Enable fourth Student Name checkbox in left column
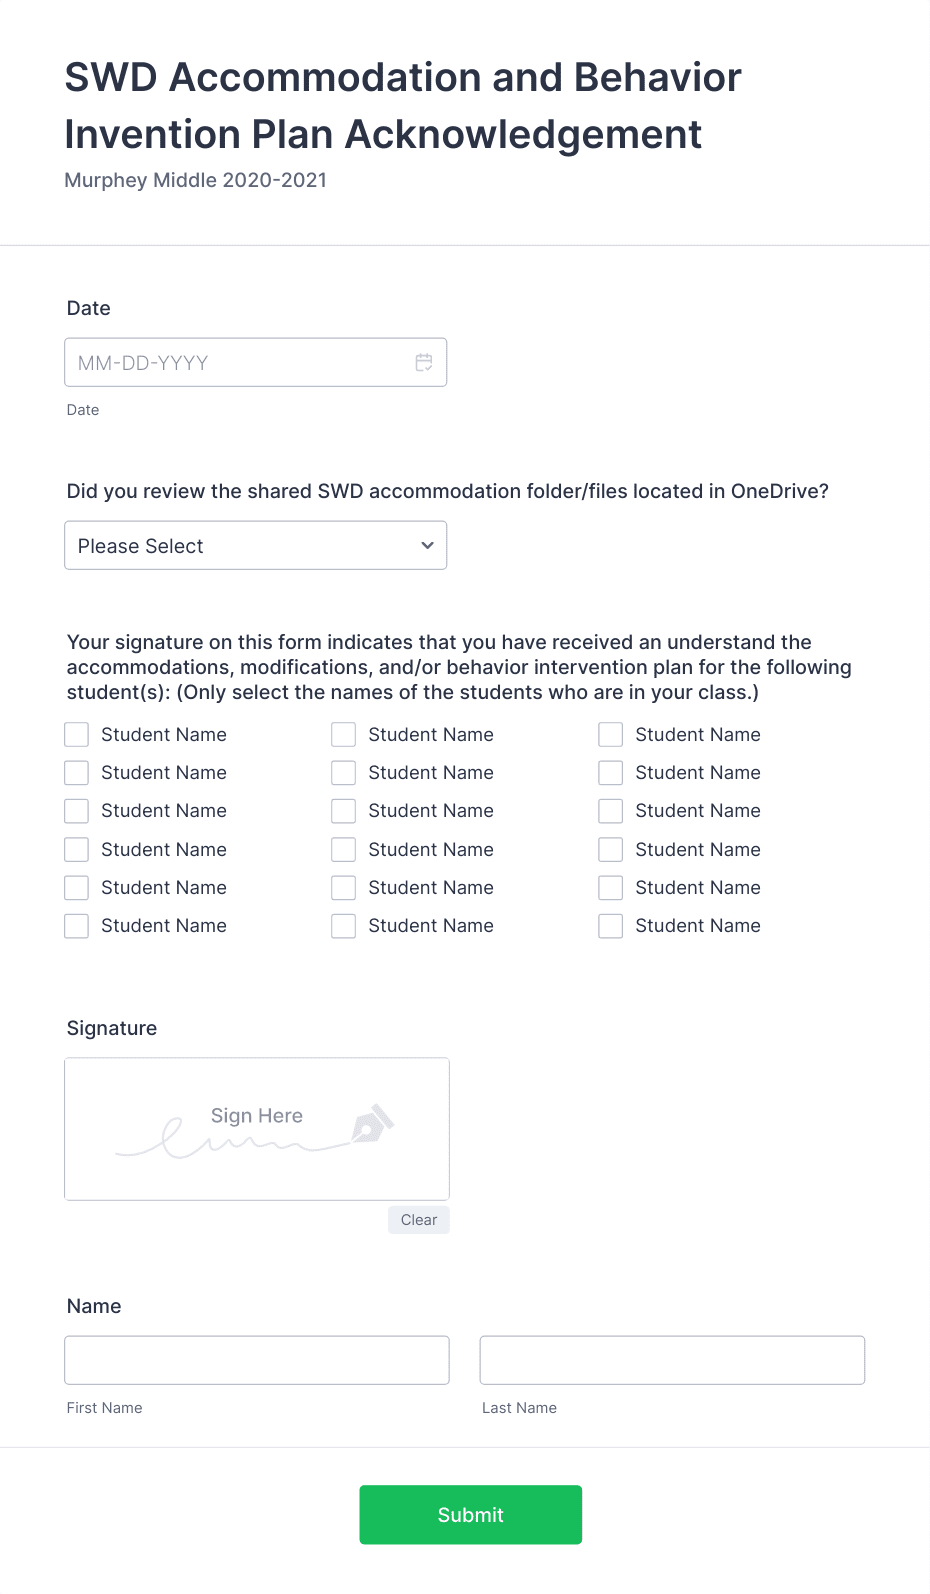This screenshot has height=1594, width=930. coord(77,850)
